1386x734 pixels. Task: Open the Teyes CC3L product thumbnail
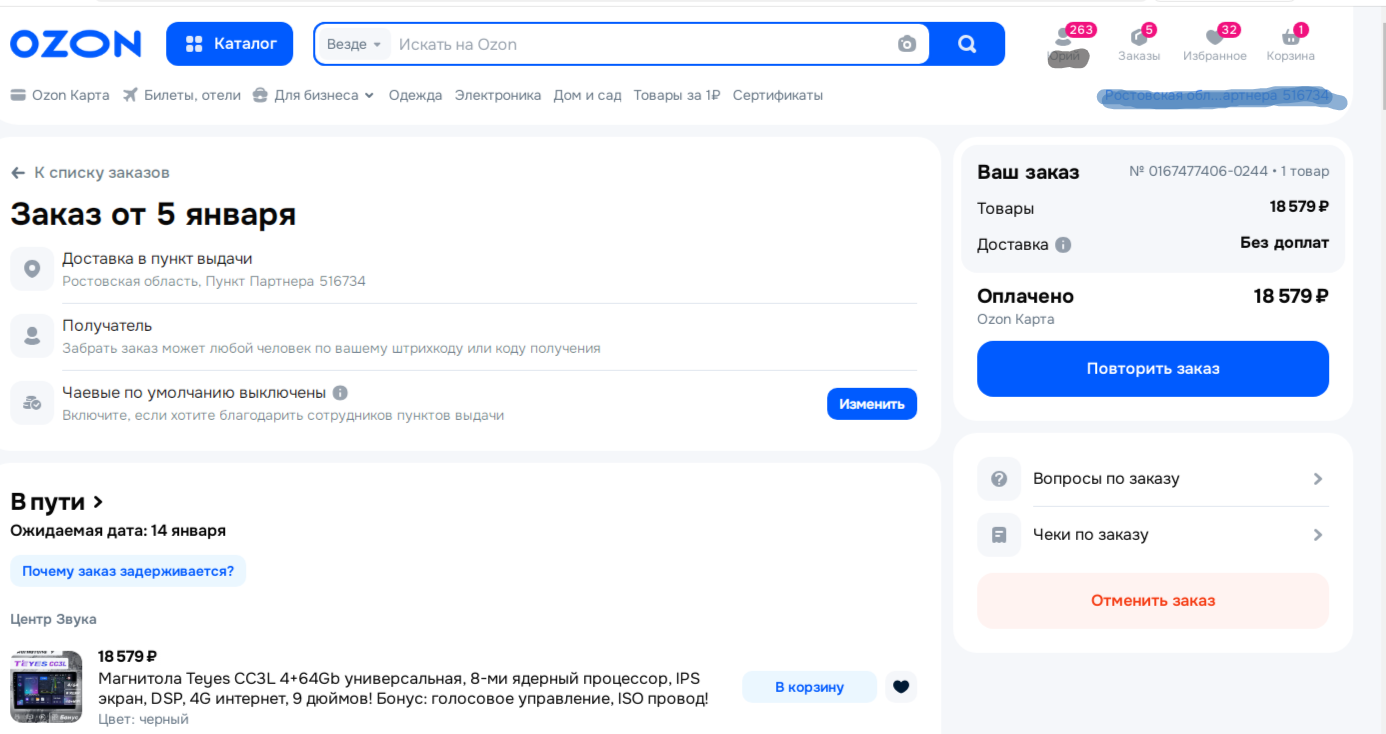click(x=46, y=687)
